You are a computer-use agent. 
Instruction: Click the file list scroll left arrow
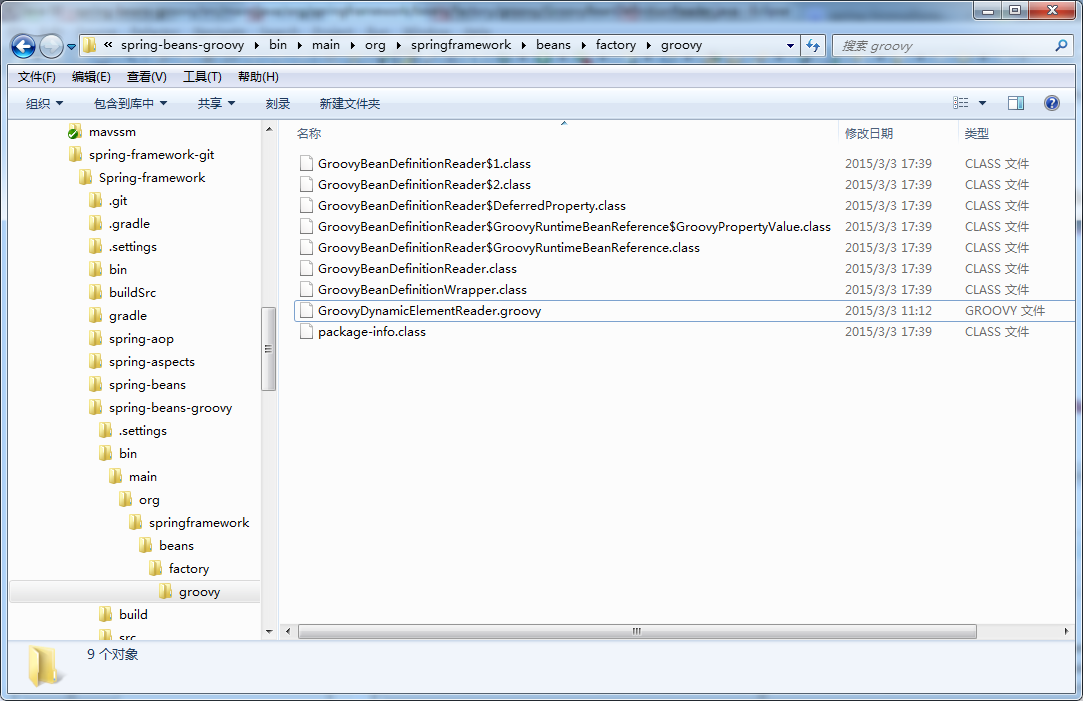pyautogui.click(x=289, y=631)
